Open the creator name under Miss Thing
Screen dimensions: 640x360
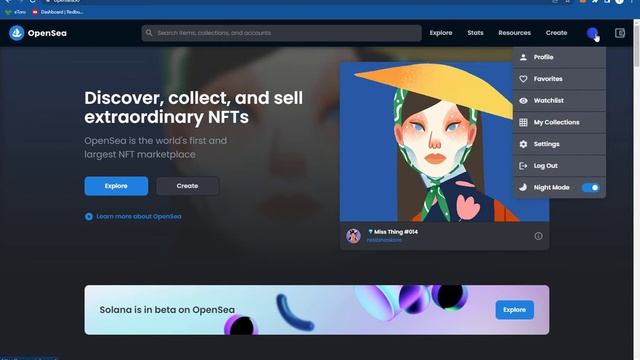(x=384, y=240)
